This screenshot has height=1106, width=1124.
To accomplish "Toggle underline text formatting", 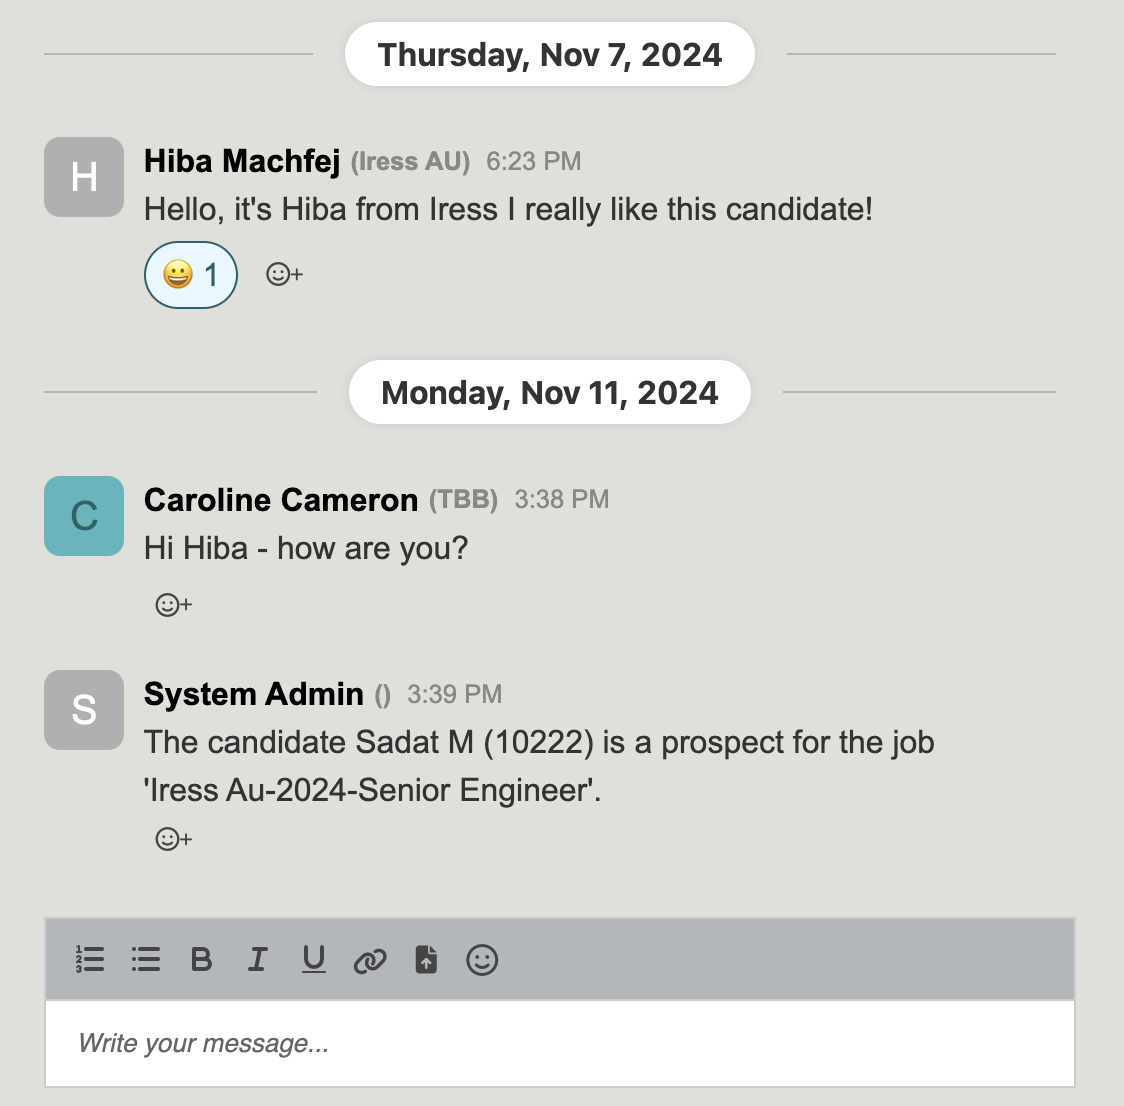I will click(x=313, y=960).
